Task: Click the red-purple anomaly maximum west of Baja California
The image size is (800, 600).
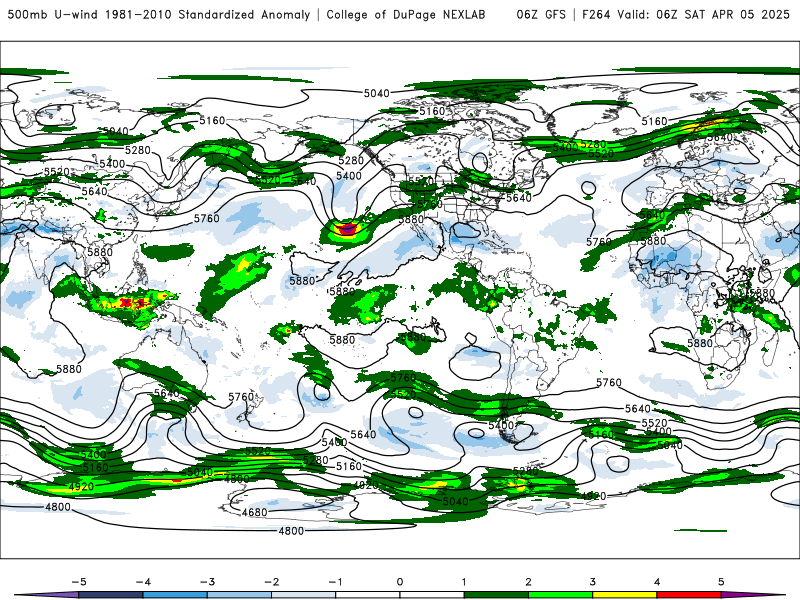Action: [347, 229]
